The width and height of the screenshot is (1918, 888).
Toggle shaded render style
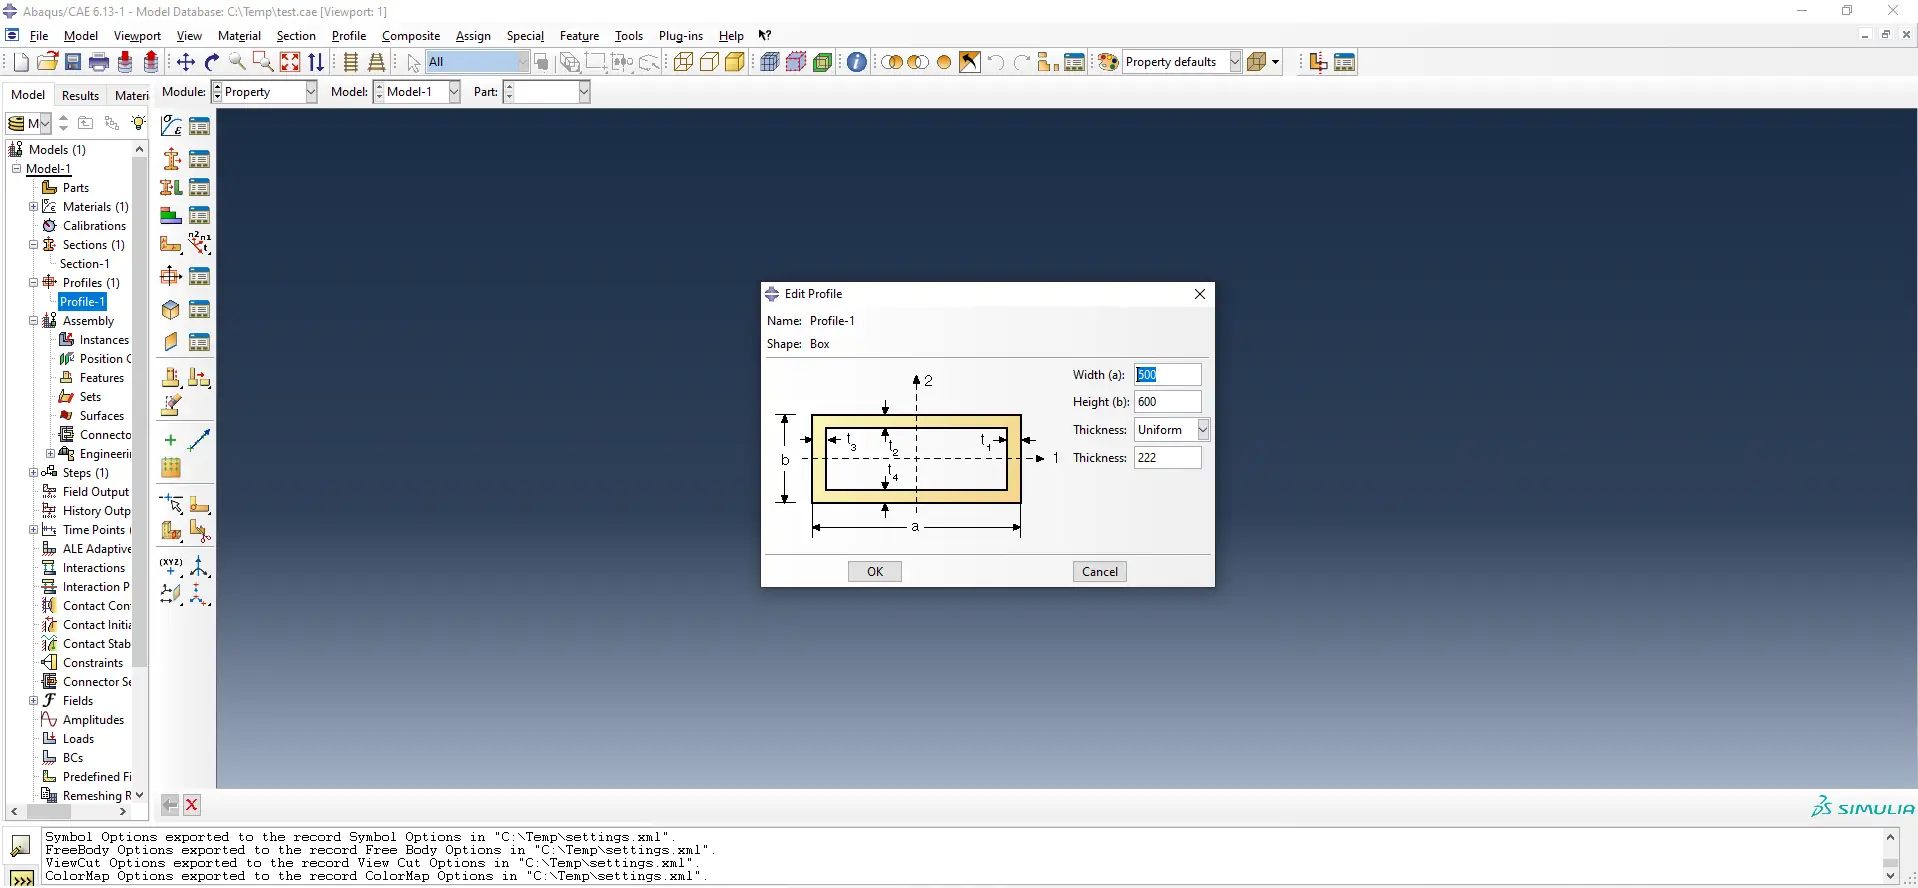[735, 62]
